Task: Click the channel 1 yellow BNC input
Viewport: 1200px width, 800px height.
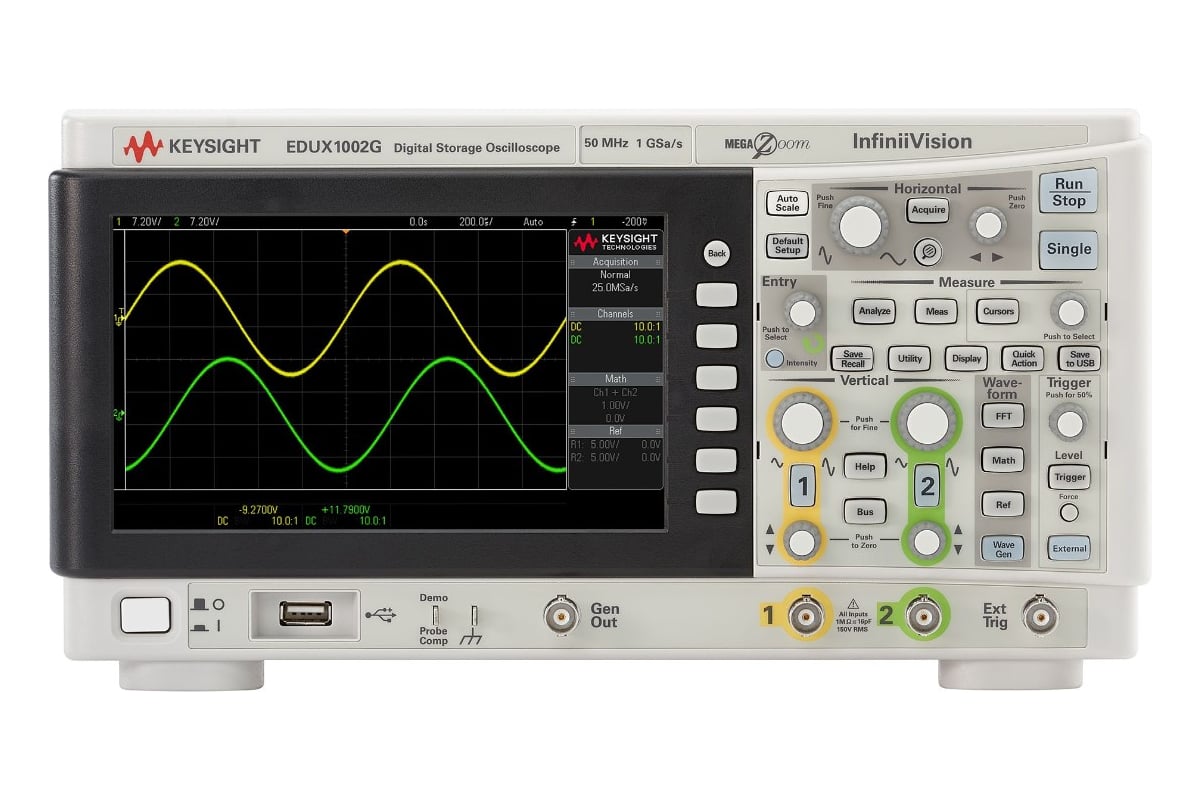Action: point(806,614)
